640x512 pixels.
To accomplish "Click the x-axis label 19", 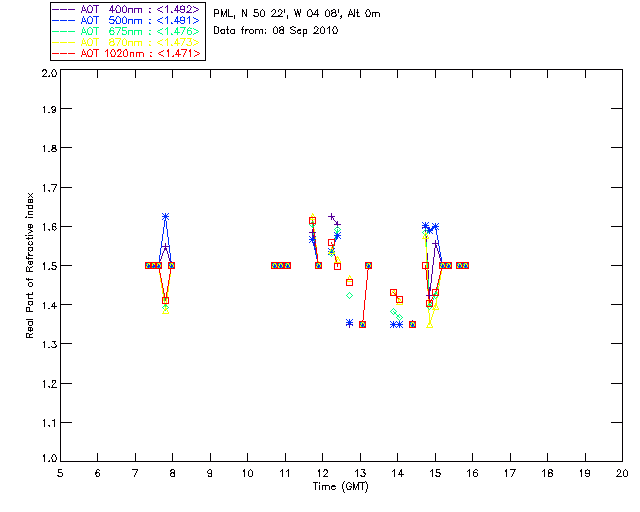I will pos(585,473).
